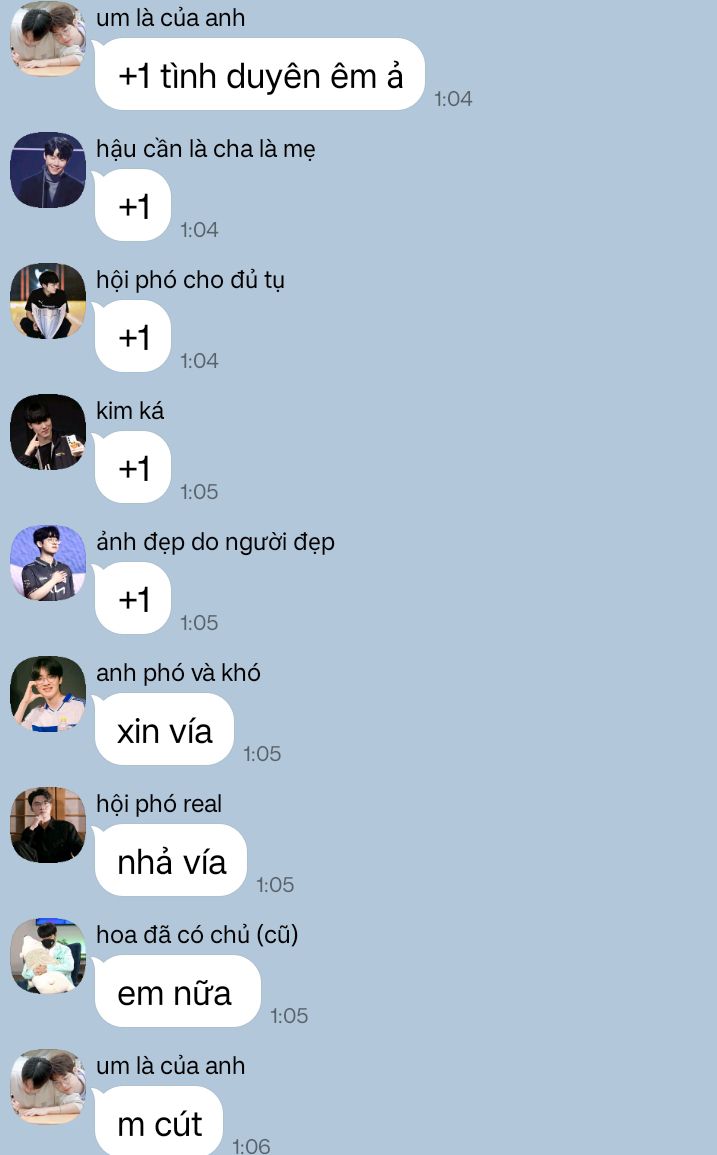Tap the "m cút" message bubble
717x1155 pixels.
[x=158, y=1122]
